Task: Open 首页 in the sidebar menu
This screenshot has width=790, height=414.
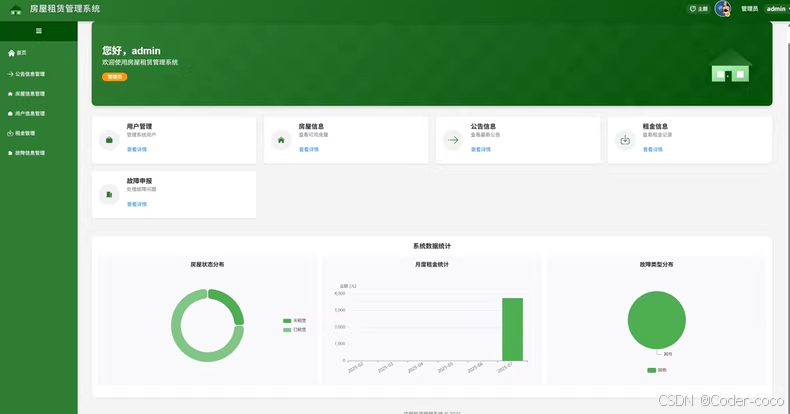Action: tap(39, 53)
